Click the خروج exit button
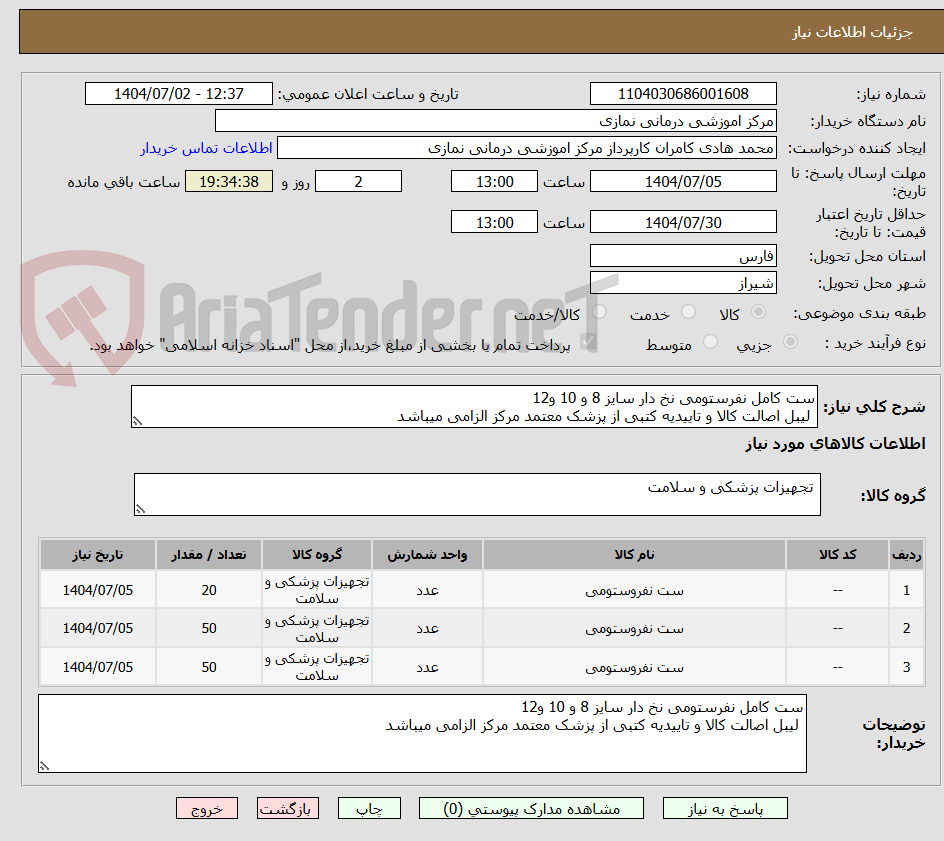Viewport: 944px width, 841px height. click(x=207, y=808)
